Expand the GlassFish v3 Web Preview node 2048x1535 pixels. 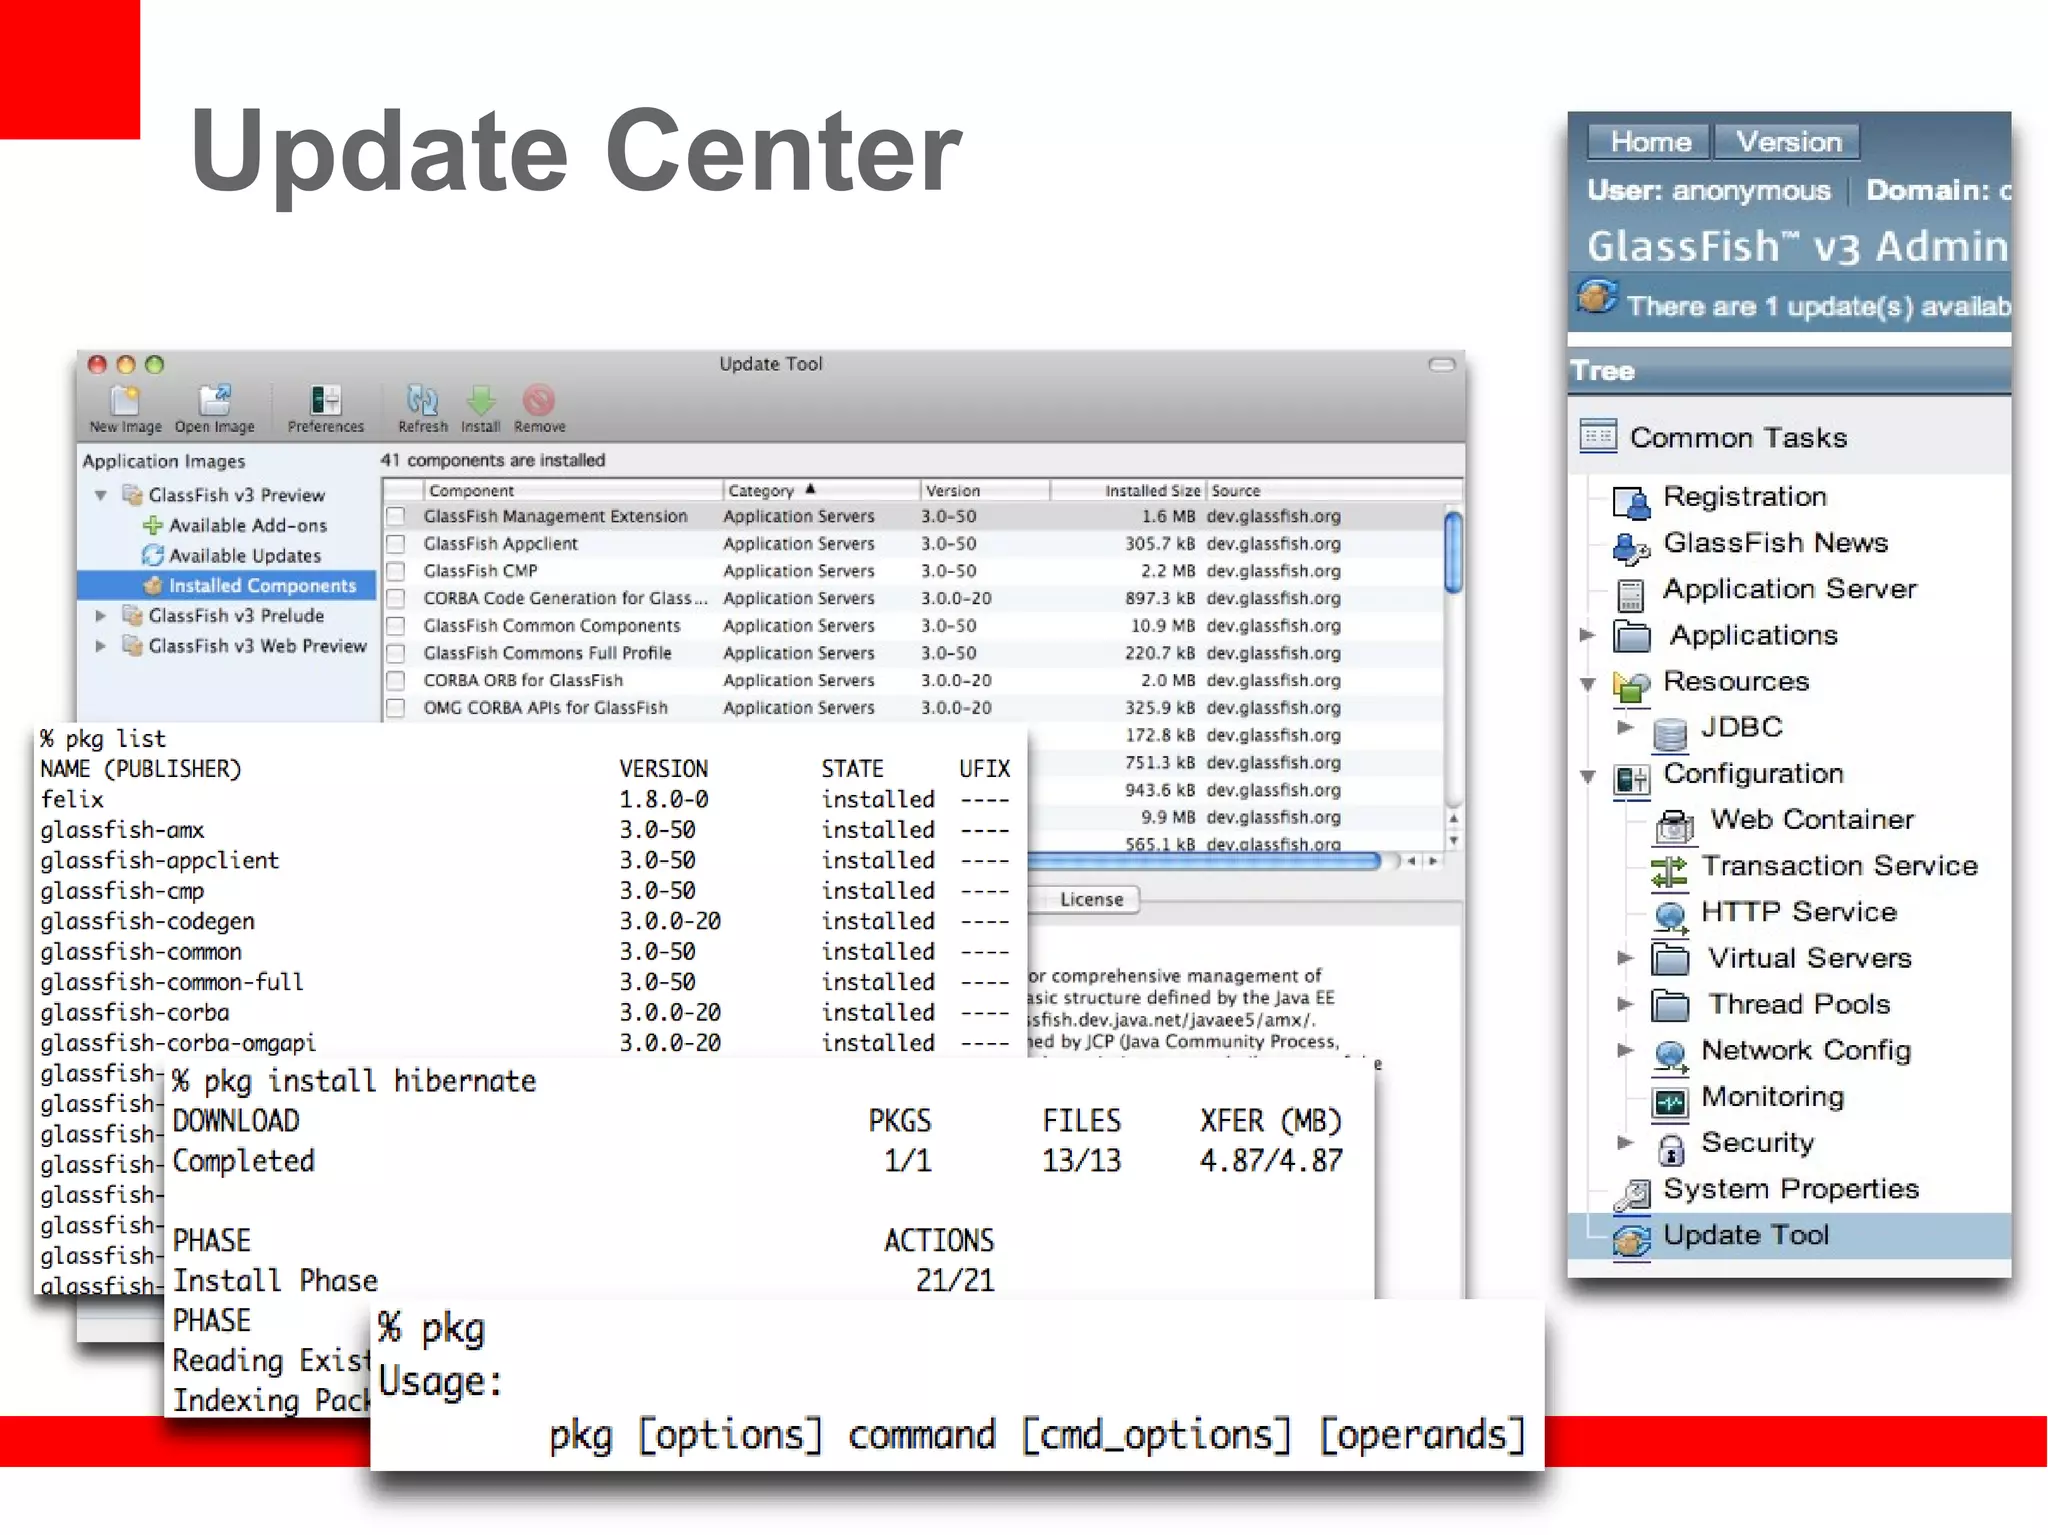coord(101,646)
